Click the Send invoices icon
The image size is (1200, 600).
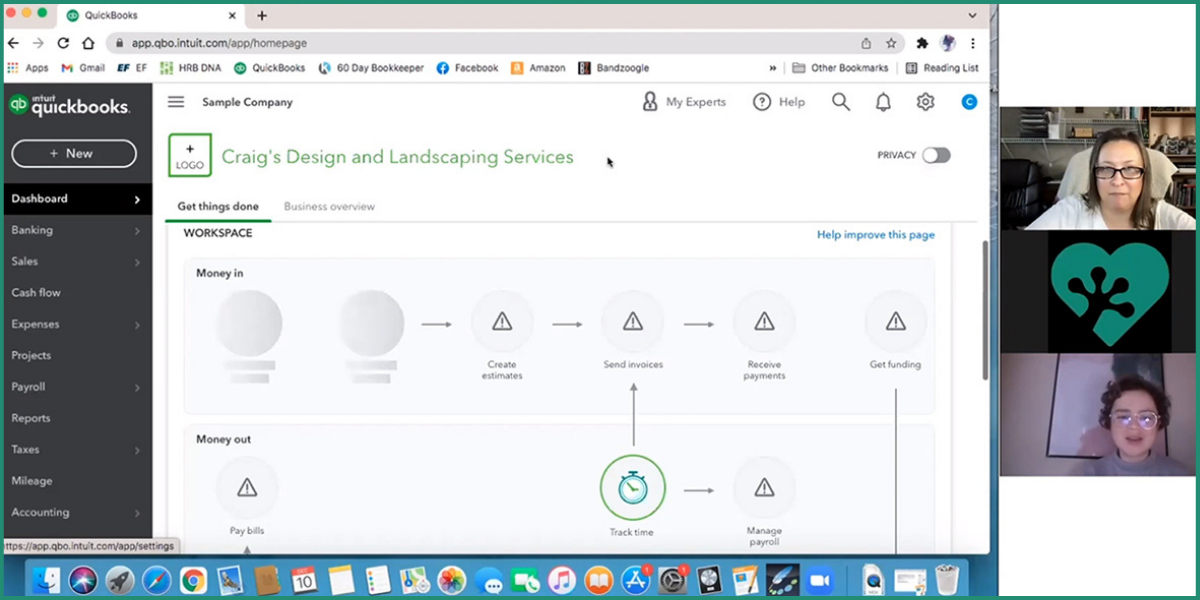click(x=633, y=322)
